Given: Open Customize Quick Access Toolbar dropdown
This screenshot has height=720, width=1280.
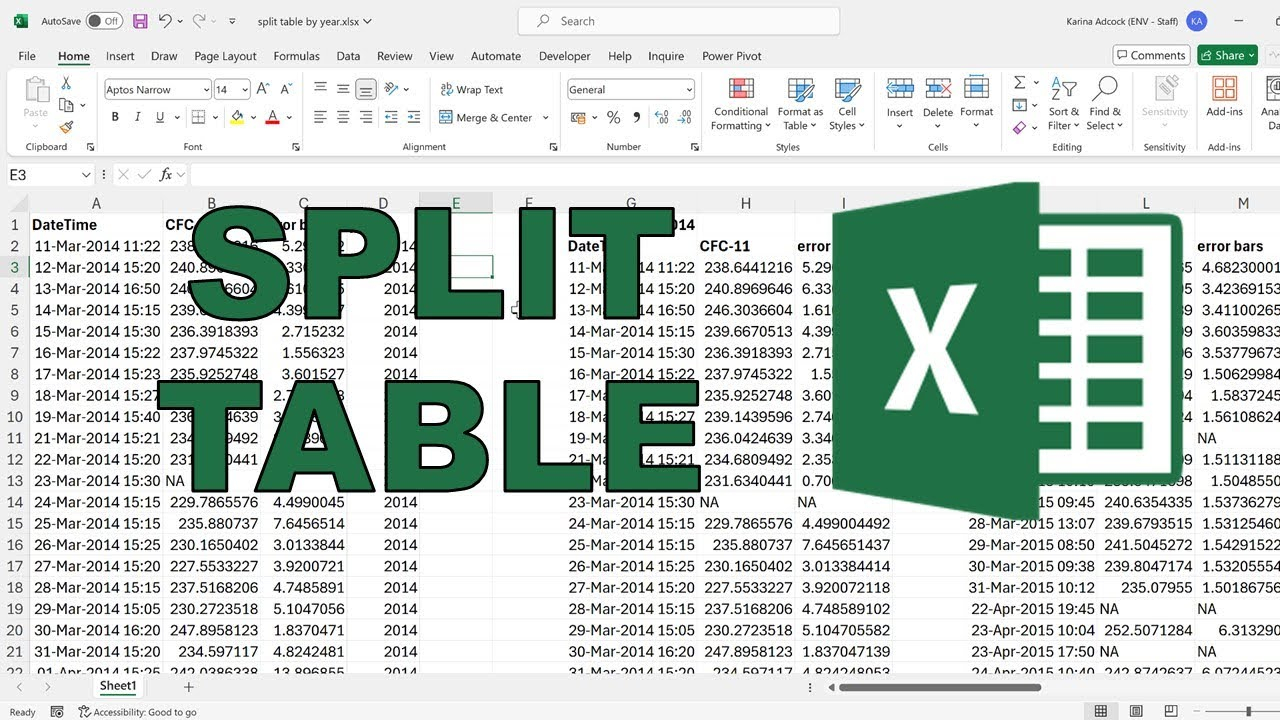Looking at the screenshot, I should point(232,21).
